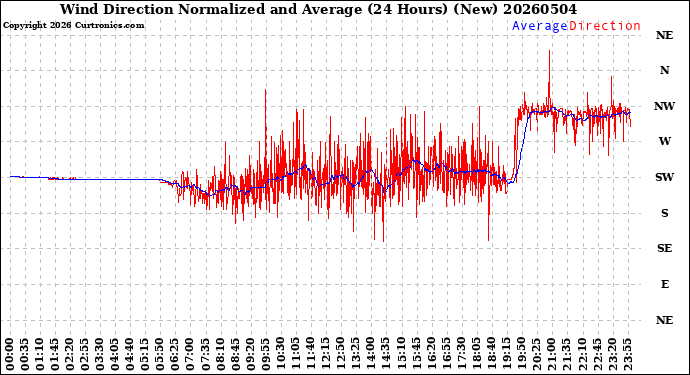Image resolution: width=690 pixels, height=375 pixels.
Task: Click the red spike peak near 09:55
Action: tap(266, 90)
